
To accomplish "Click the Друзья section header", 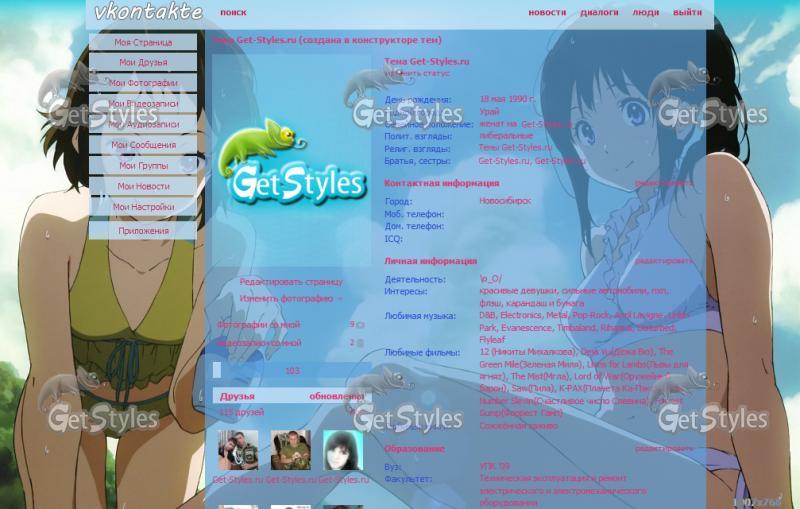I will coord(237,396).
